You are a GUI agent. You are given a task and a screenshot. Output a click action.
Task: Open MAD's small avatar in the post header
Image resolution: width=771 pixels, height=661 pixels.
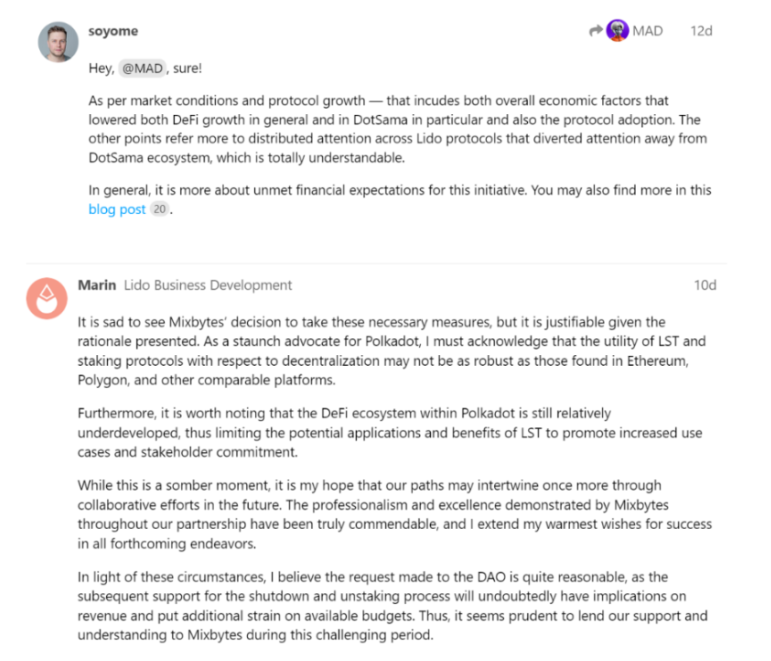point(617,30)
